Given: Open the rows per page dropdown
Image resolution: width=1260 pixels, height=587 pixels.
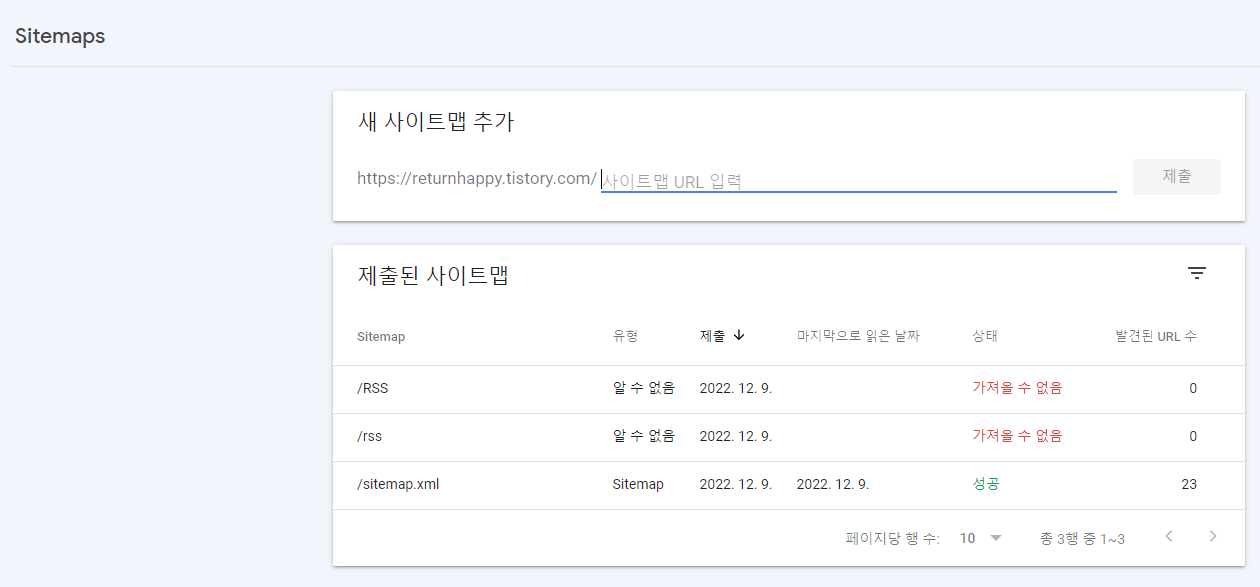Looking at the screenshot, I should tap(981, 538).
